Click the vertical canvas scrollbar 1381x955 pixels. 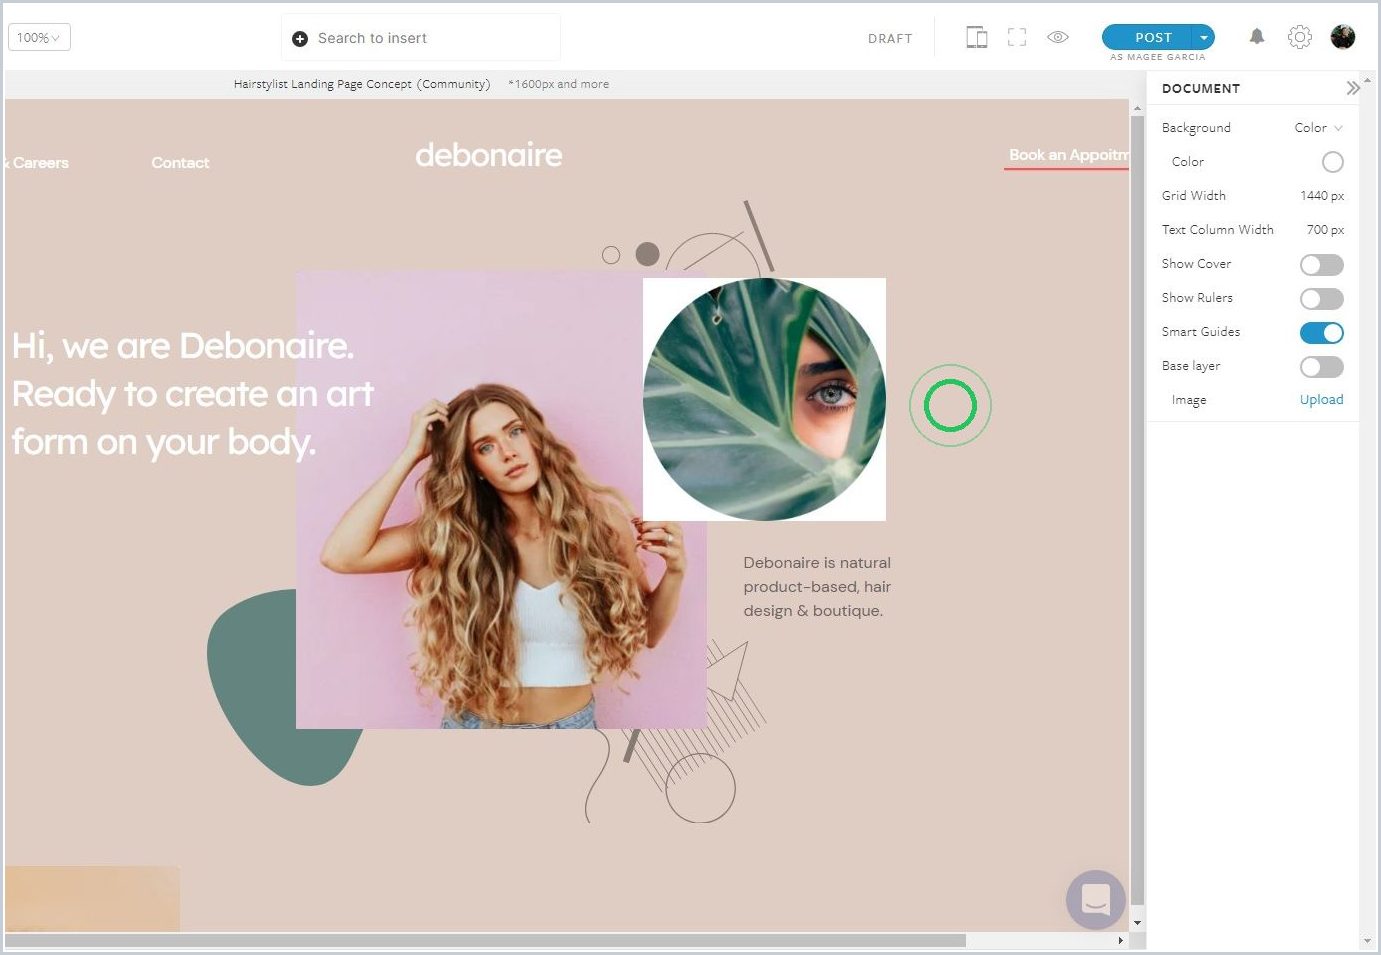1137,510
